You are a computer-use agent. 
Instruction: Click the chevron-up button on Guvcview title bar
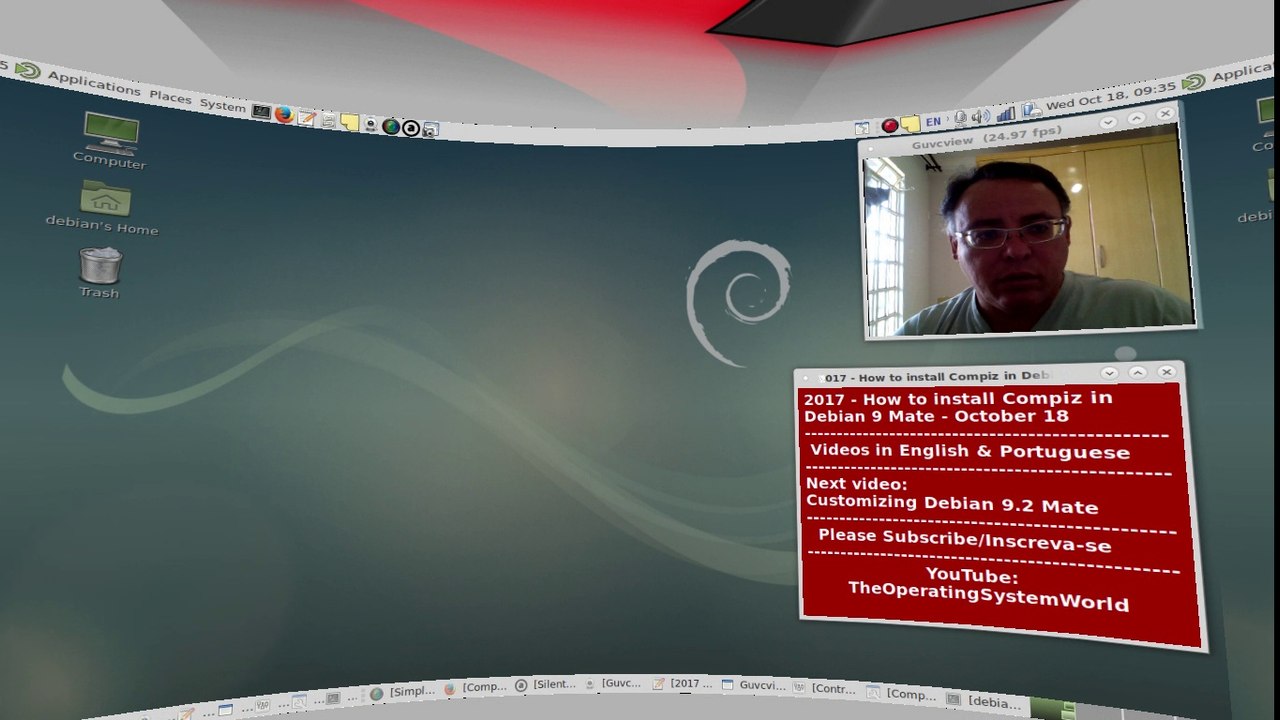point(1136,118)
